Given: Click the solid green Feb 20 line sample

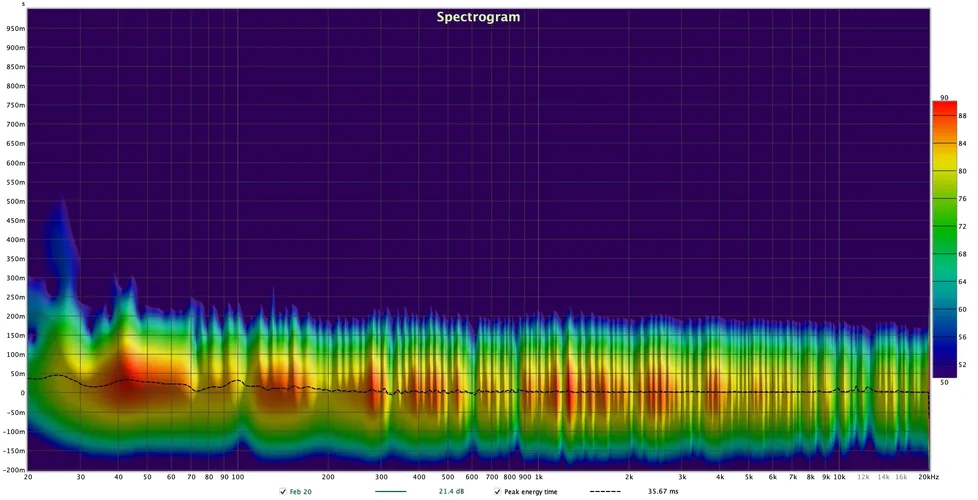Looking at the screenshot, I should coord(391,492).
